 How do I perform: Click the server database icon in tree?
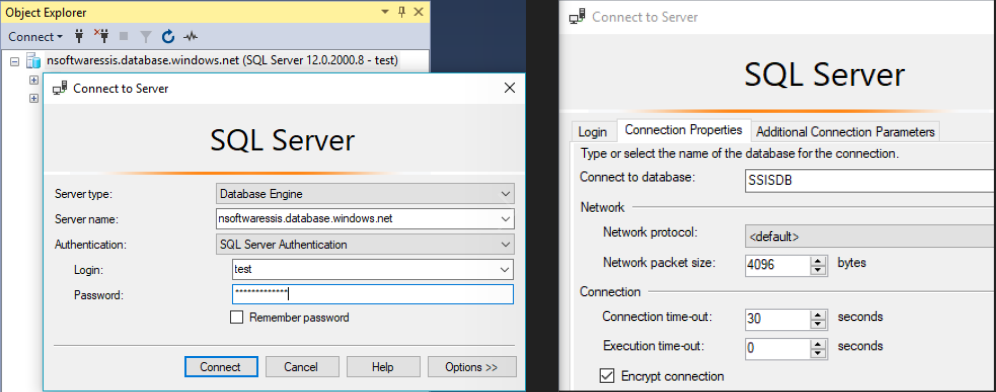click(x=33, y=61)
